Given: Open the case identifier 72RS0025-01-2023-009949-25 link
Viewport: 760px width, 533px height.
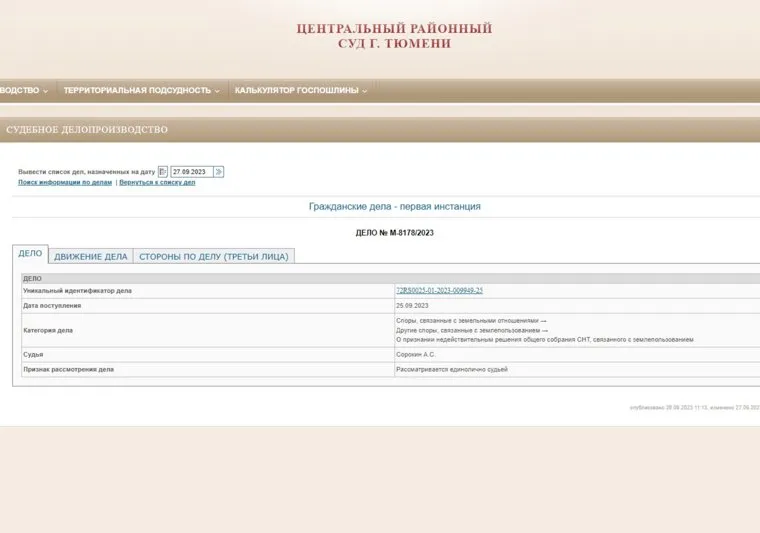Looking at the screenshot, I should (x=439, y=290).
